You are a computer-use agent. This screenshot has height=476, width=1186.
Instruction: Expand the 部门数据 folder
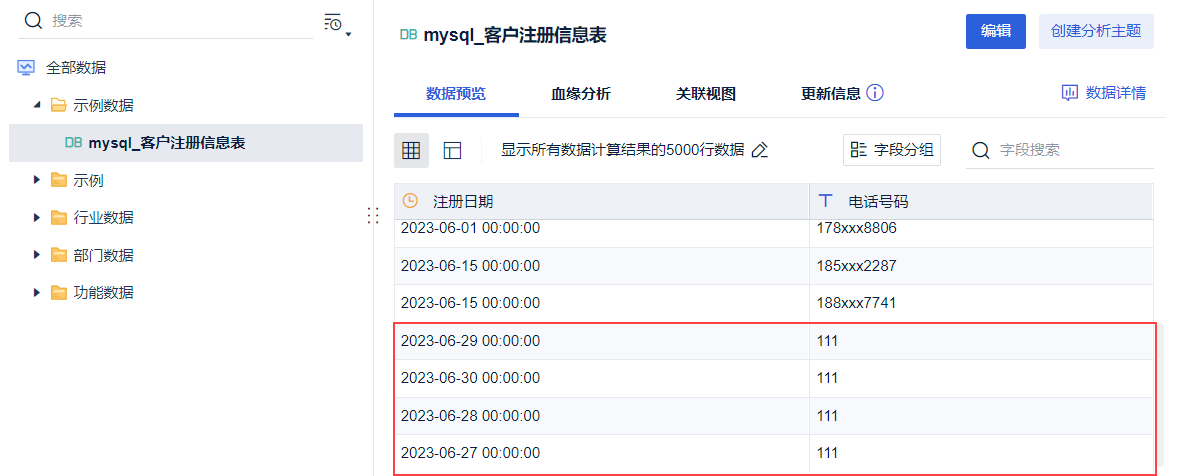click(x=37, y=254)
